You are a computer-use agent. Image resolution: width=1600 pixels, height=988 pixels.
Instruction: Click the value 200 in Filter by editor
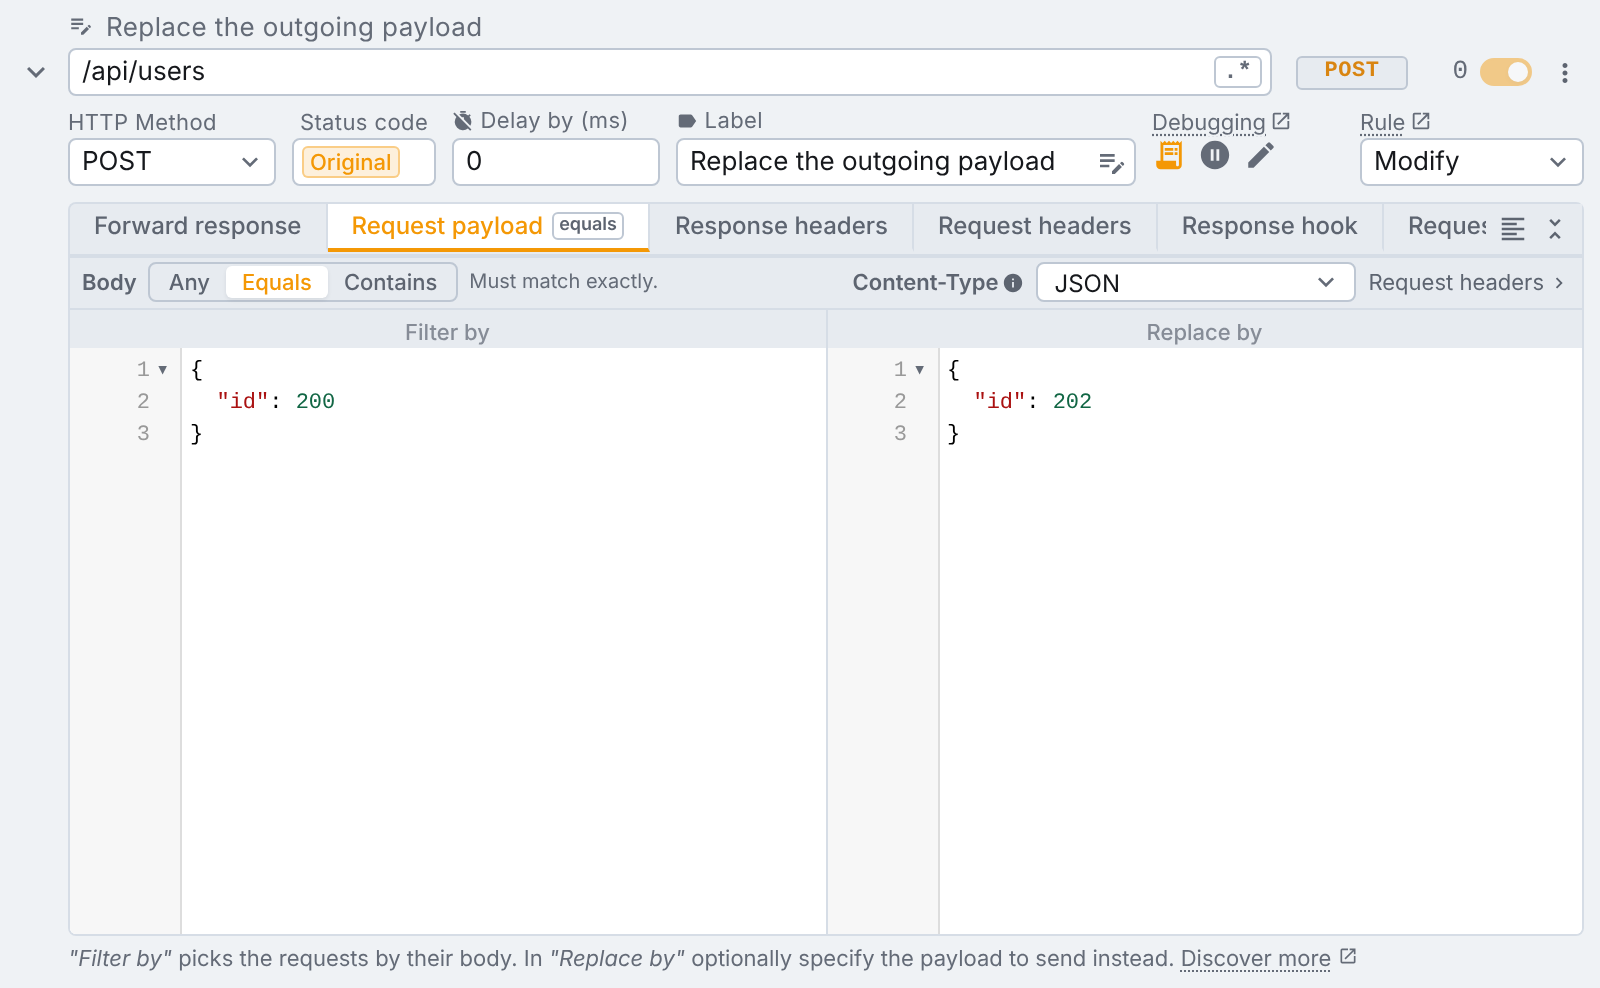(x=315, y=402)
